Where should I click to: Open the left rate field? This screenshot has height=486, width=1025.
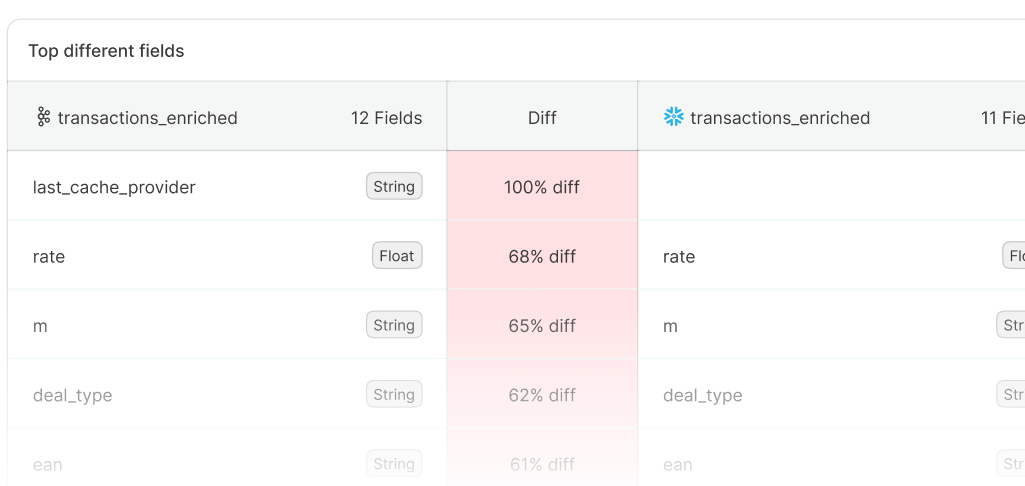point(49,257)
